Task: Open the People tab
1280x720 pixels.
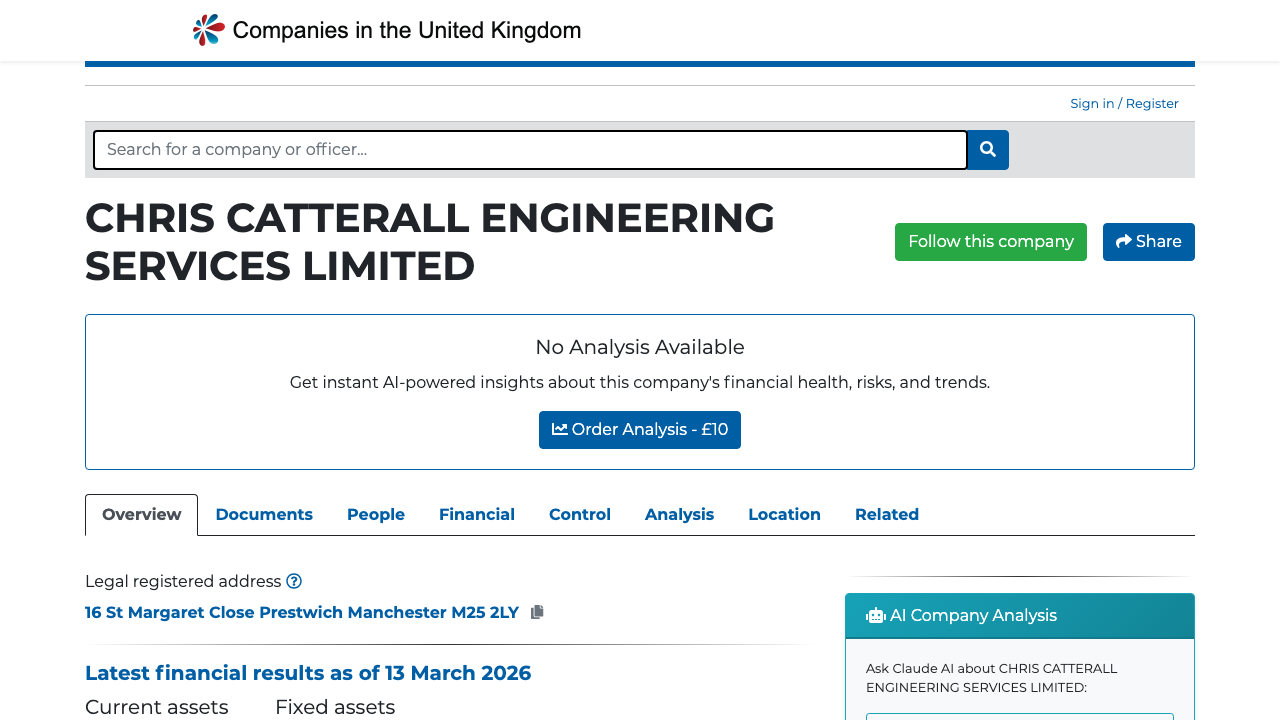Action: pyautogui.click(x=376, y=514)
